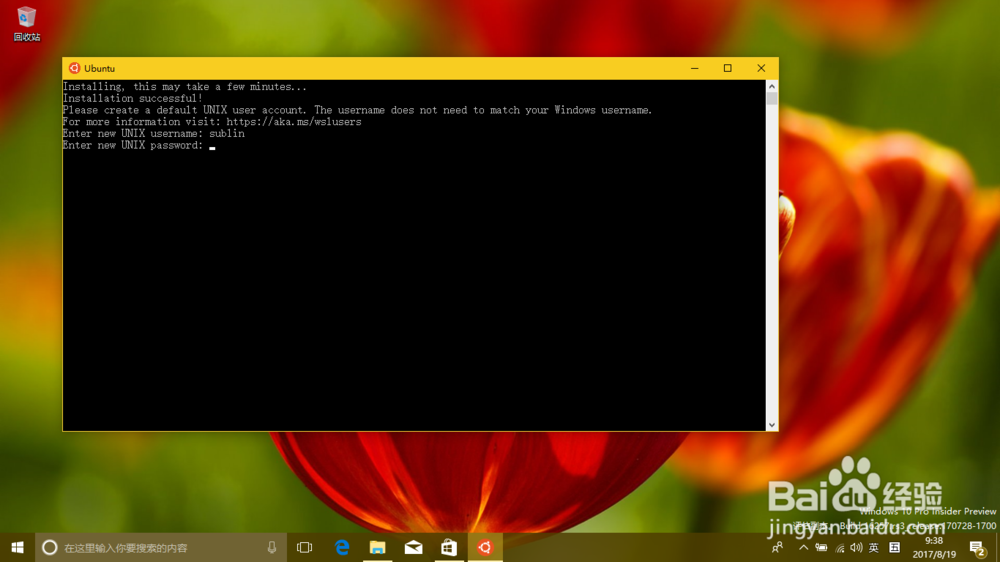Click the https://aka.ms/wslusers text
Image resolution: width=1000 pixels, height=562 pixels.
pos(293,122)
